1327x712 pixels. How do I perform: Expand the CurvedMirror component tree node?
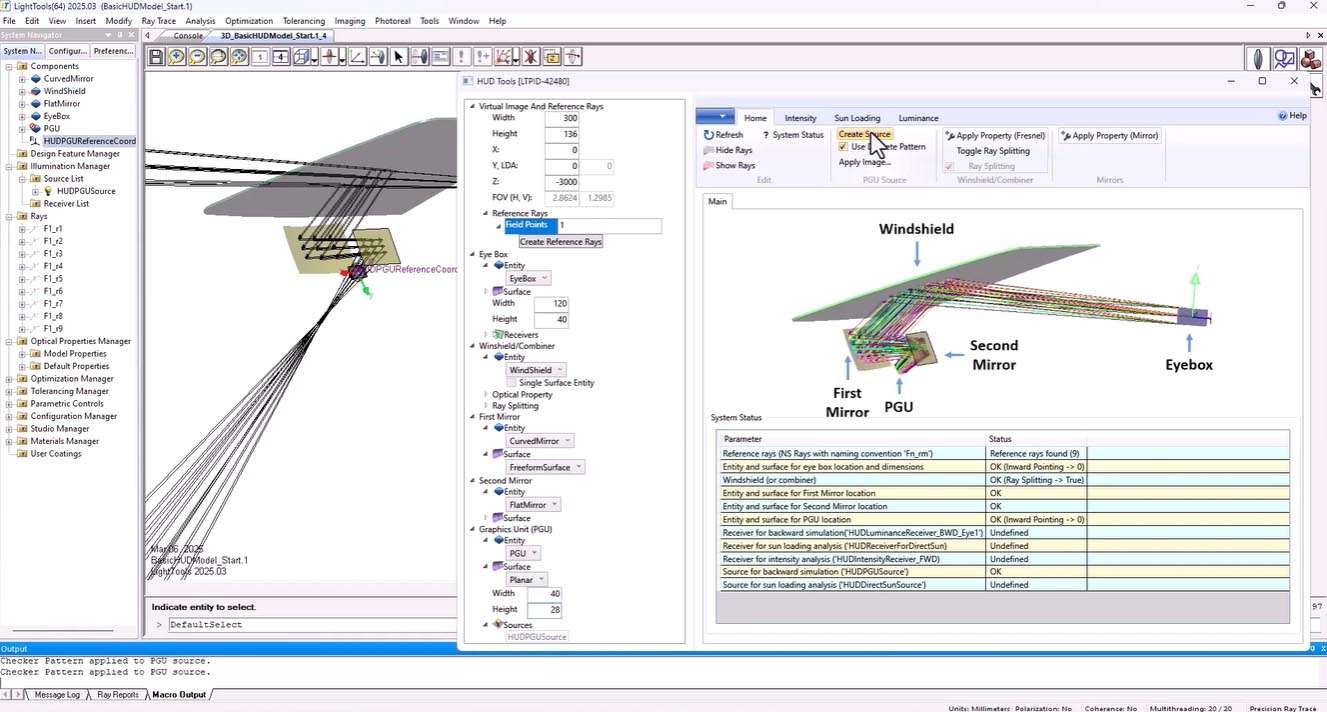pyautogui.click(x=23, y=79)
